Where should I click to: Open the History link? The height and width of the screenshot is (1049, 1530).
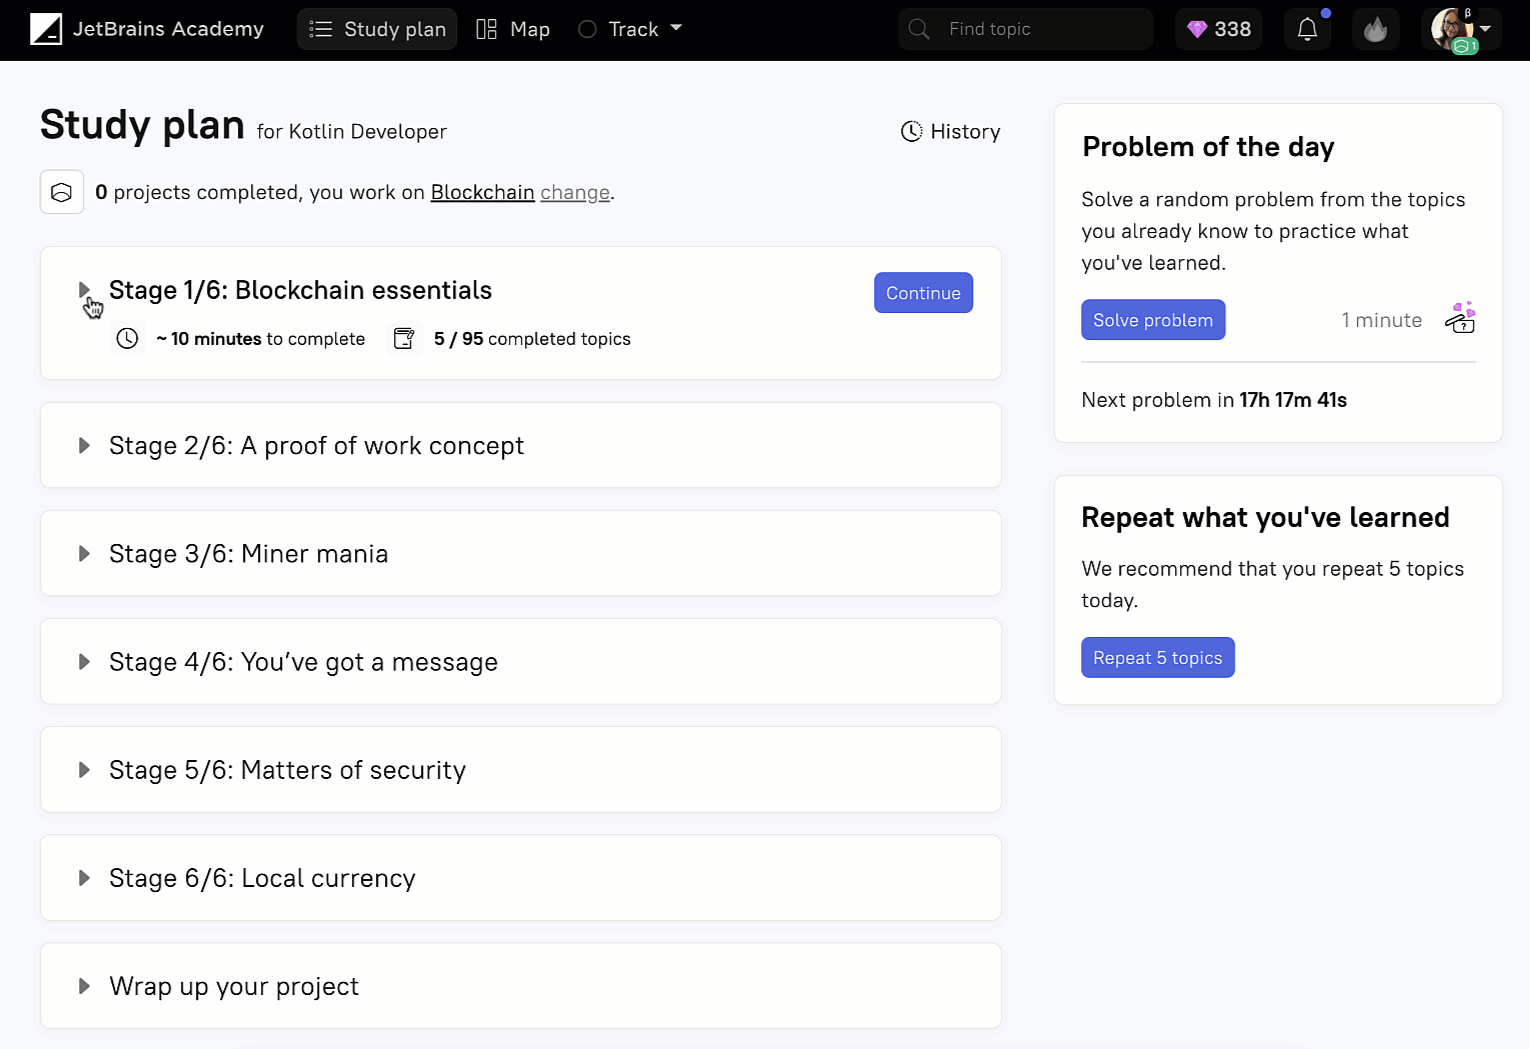pyautogui.click(x=950, y=132)
